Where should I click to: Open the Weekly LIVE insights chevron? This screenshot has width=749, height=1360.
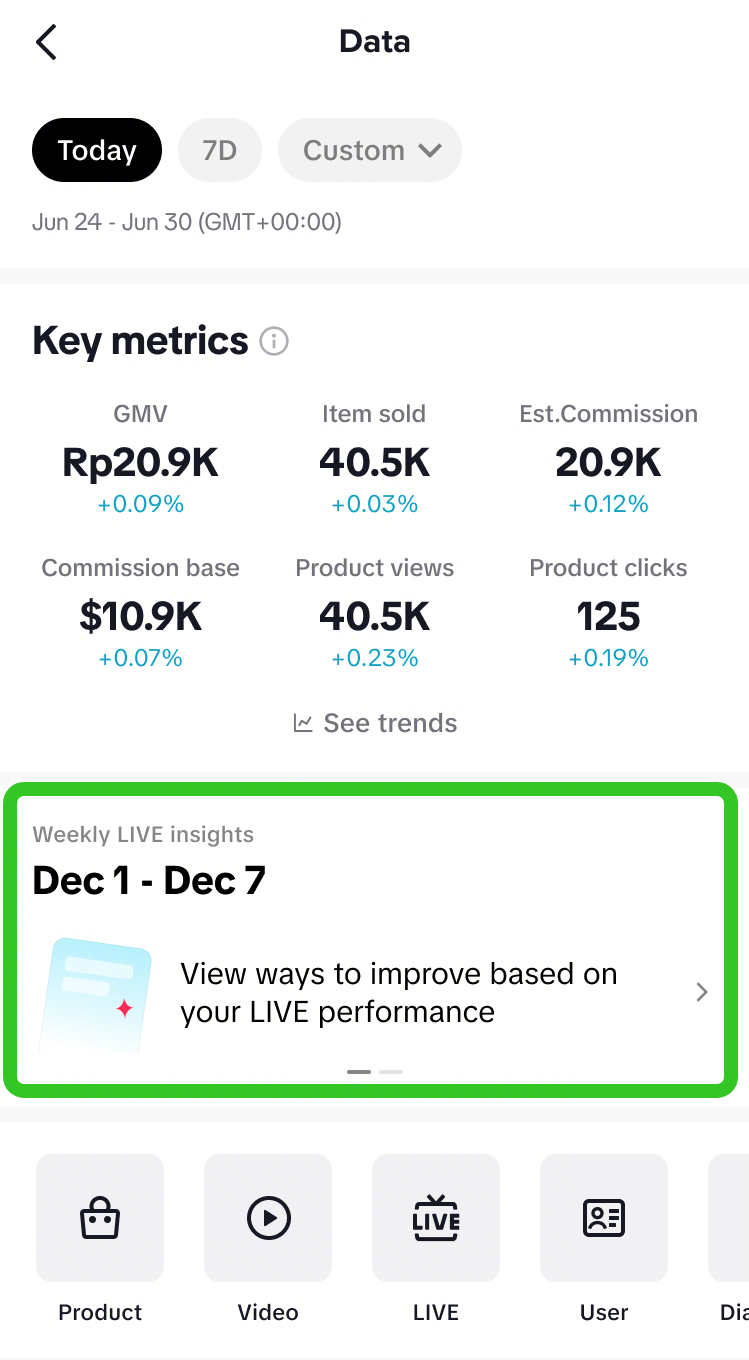coord(702,992)
